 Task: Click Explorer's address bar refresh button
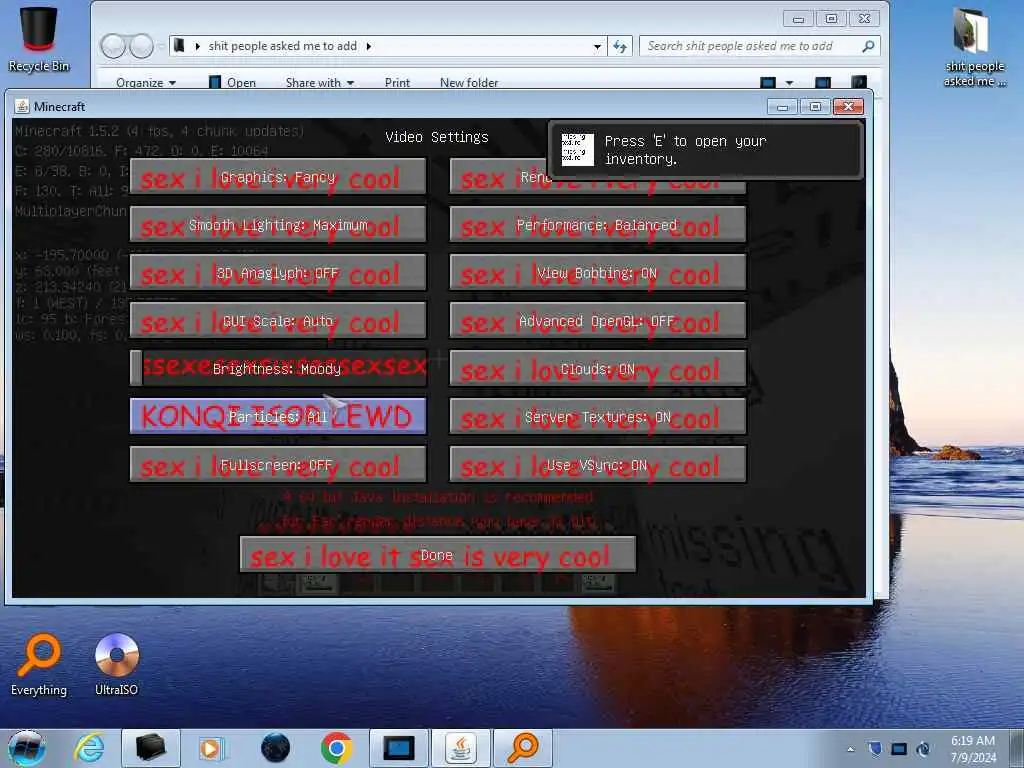coord(620,46)
